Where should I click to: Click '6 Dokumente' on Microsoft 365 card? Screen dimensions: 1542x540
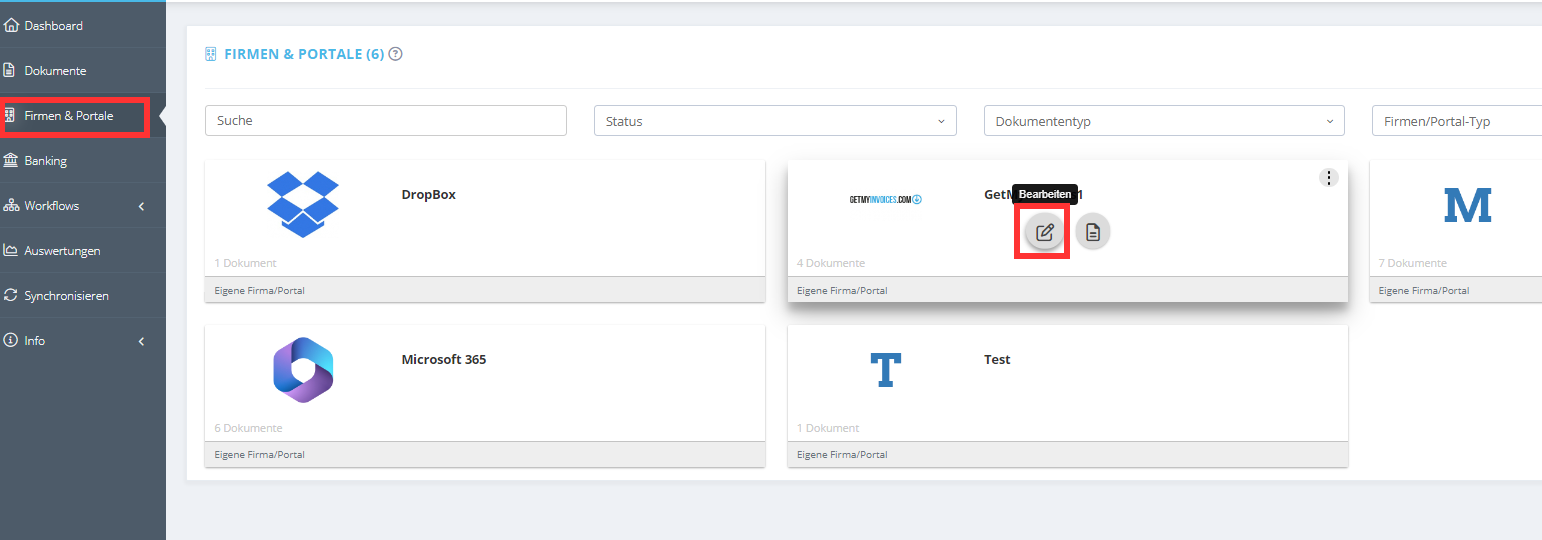pyautogui.click(x=248, y=428)
